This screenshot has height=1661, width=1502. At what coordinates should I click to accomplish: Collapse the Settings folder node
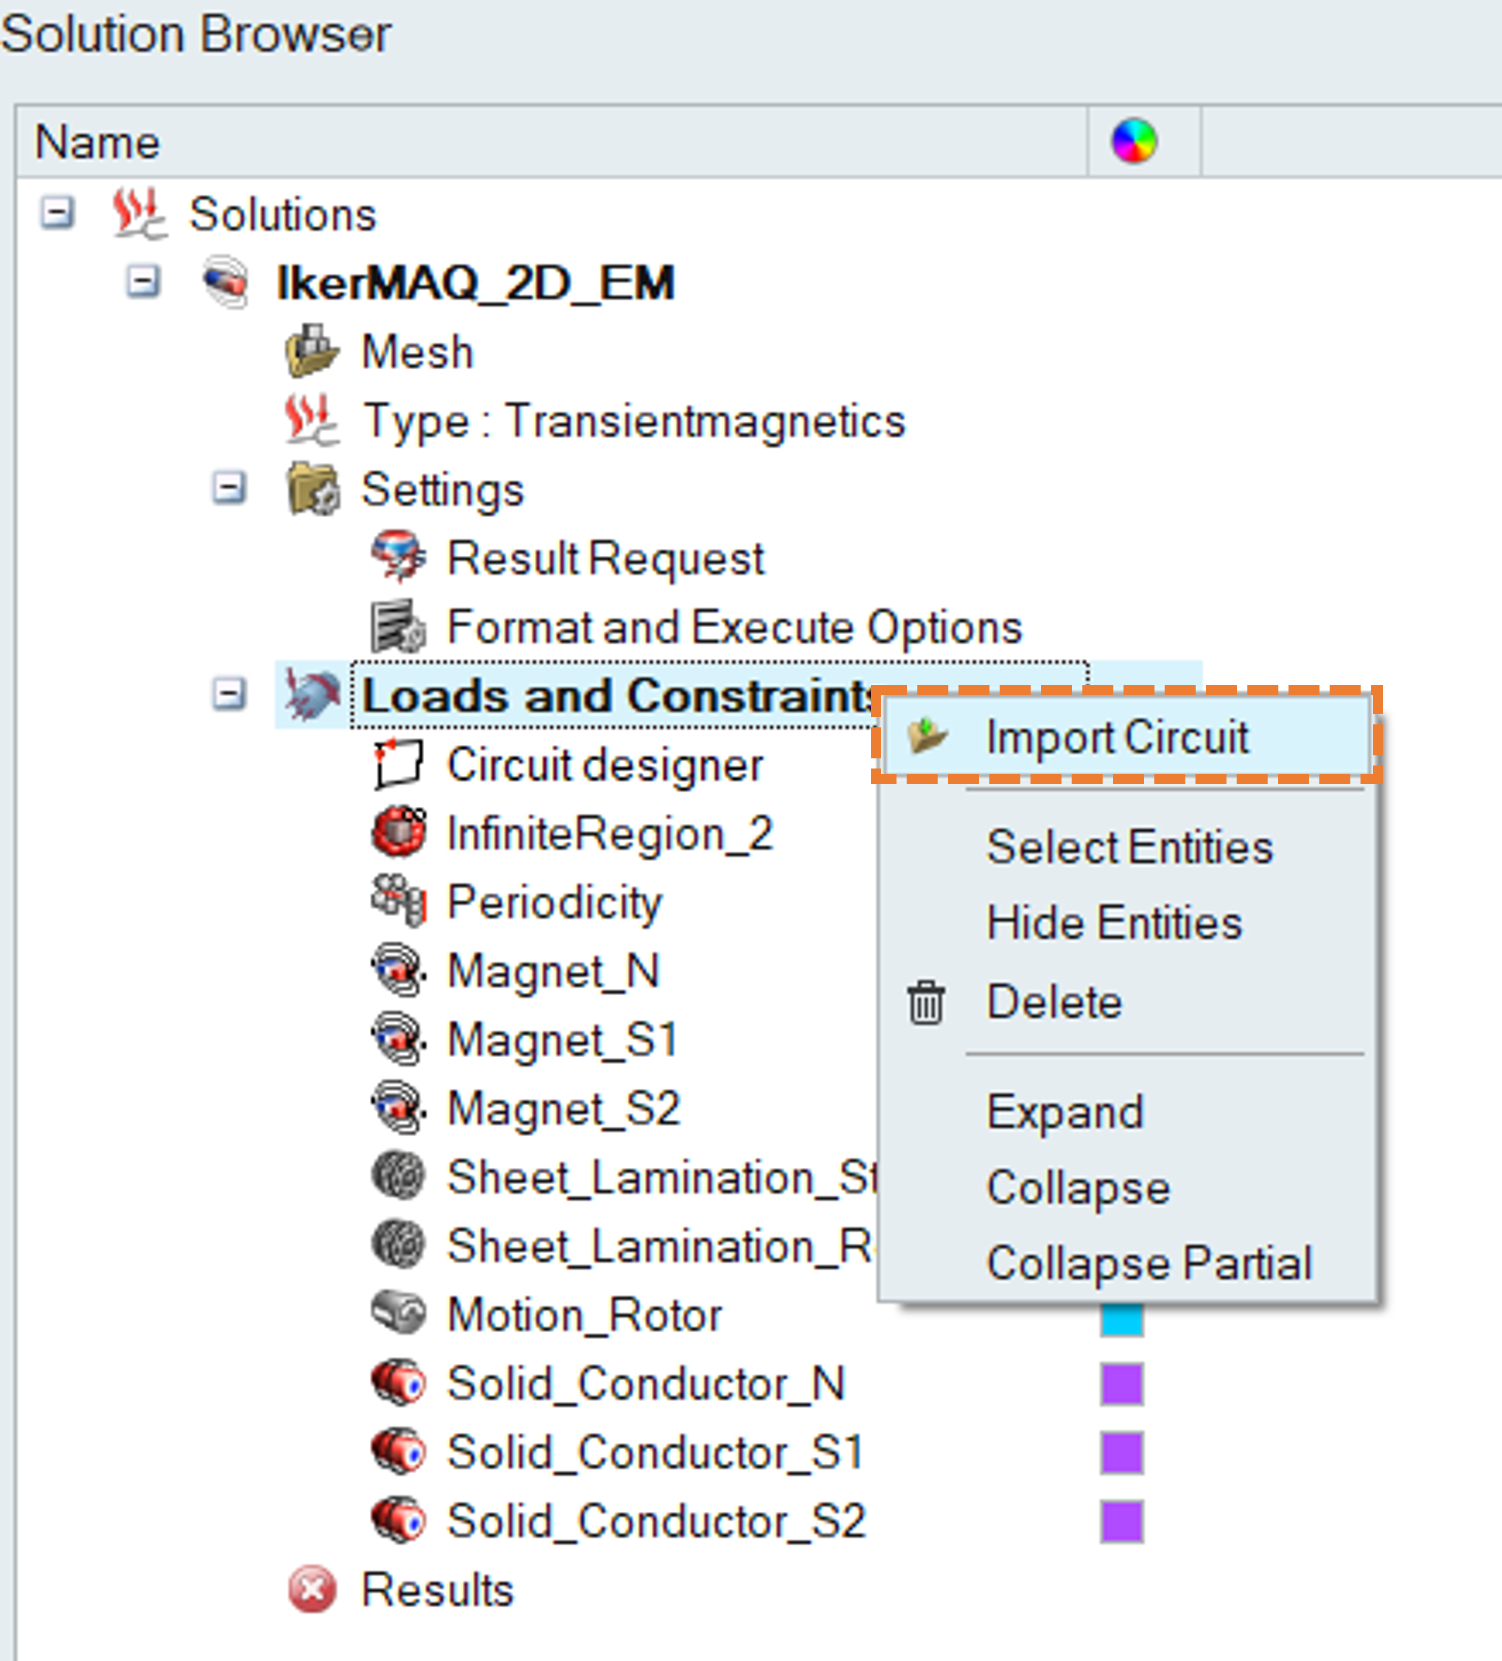click(229, 489)
